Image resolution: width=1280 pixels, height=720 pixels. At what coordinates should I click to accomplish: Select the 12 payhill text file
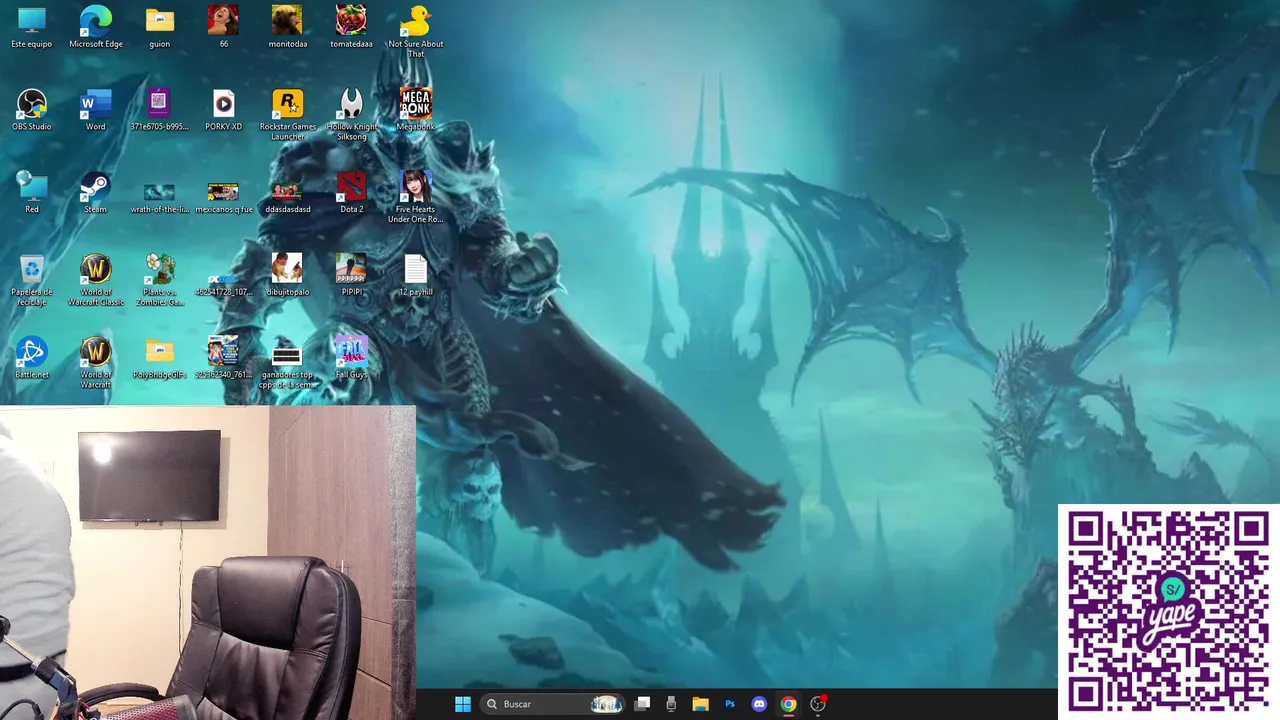[415, 275]
